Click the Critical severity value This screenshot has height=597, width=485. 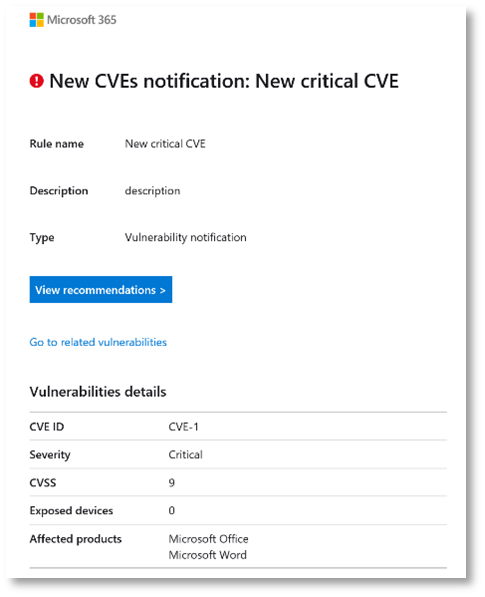pos(186,455)
